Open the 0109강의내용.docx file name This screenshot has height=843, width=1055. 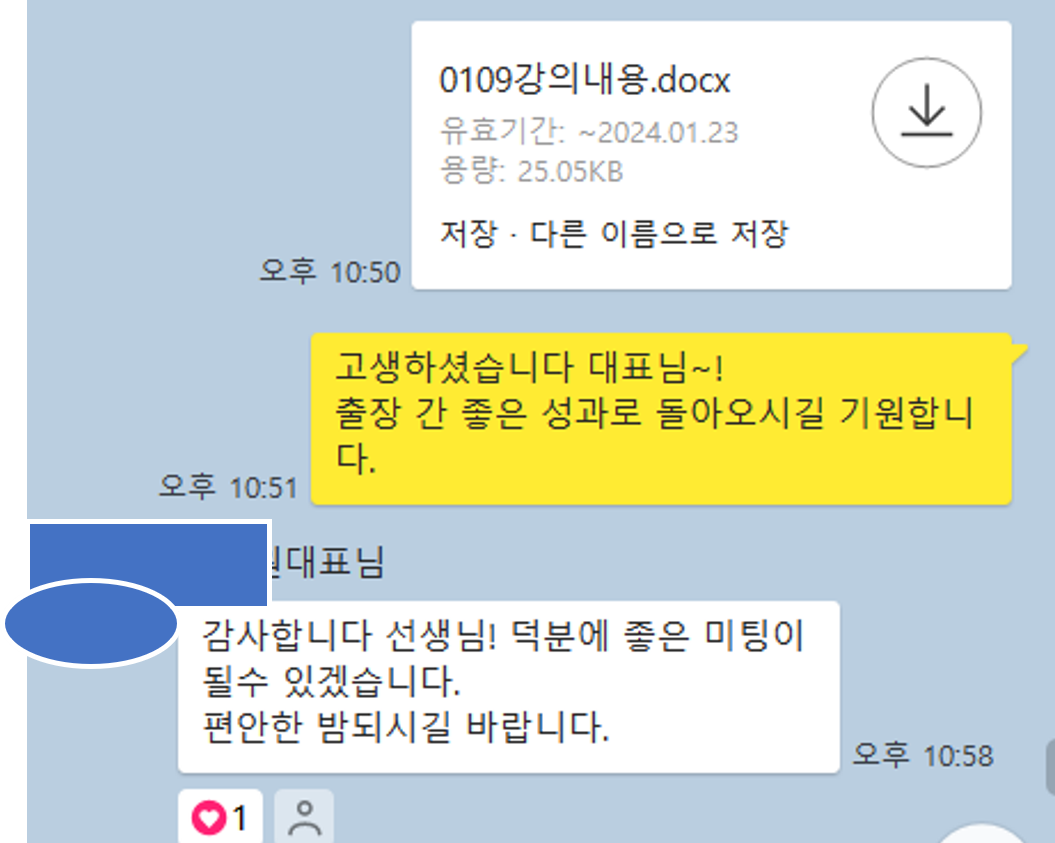click(x=584, y=80)
